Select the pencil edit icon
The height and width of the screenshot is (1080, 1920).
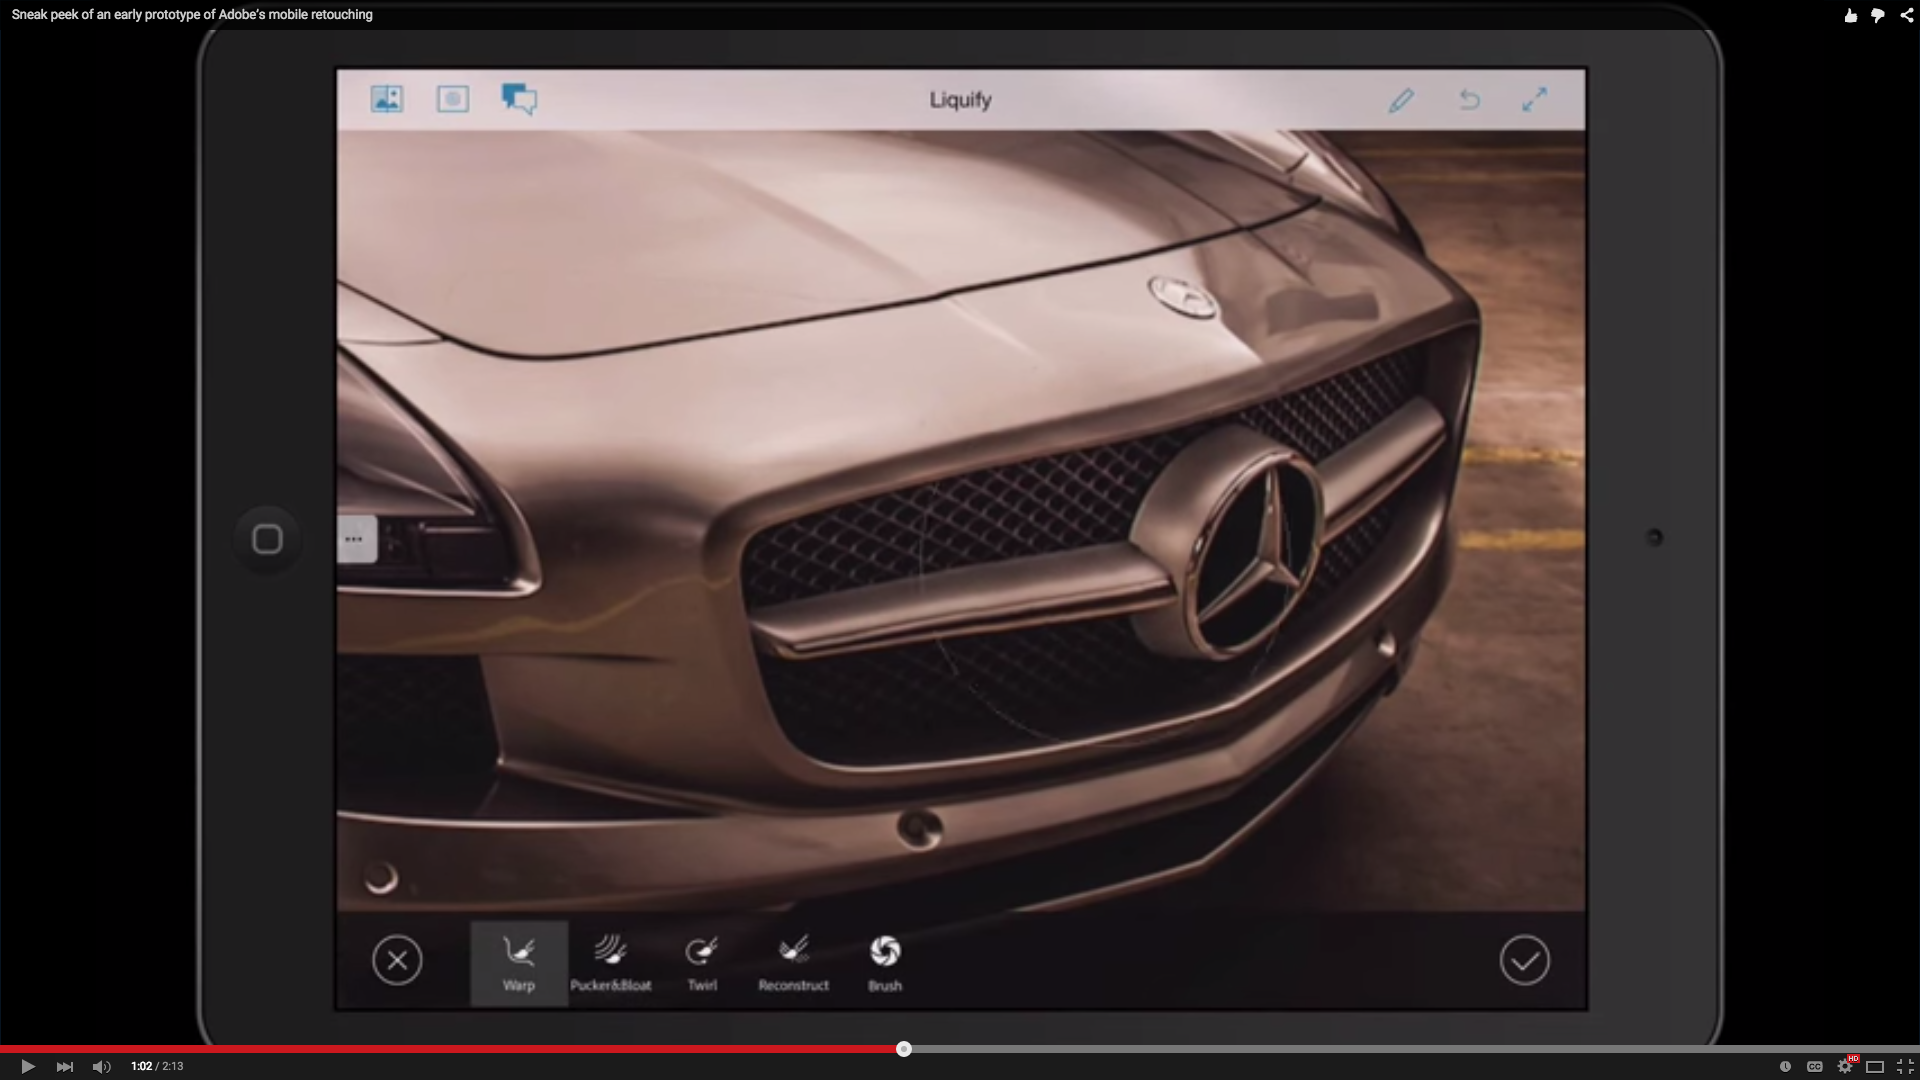1401,100
